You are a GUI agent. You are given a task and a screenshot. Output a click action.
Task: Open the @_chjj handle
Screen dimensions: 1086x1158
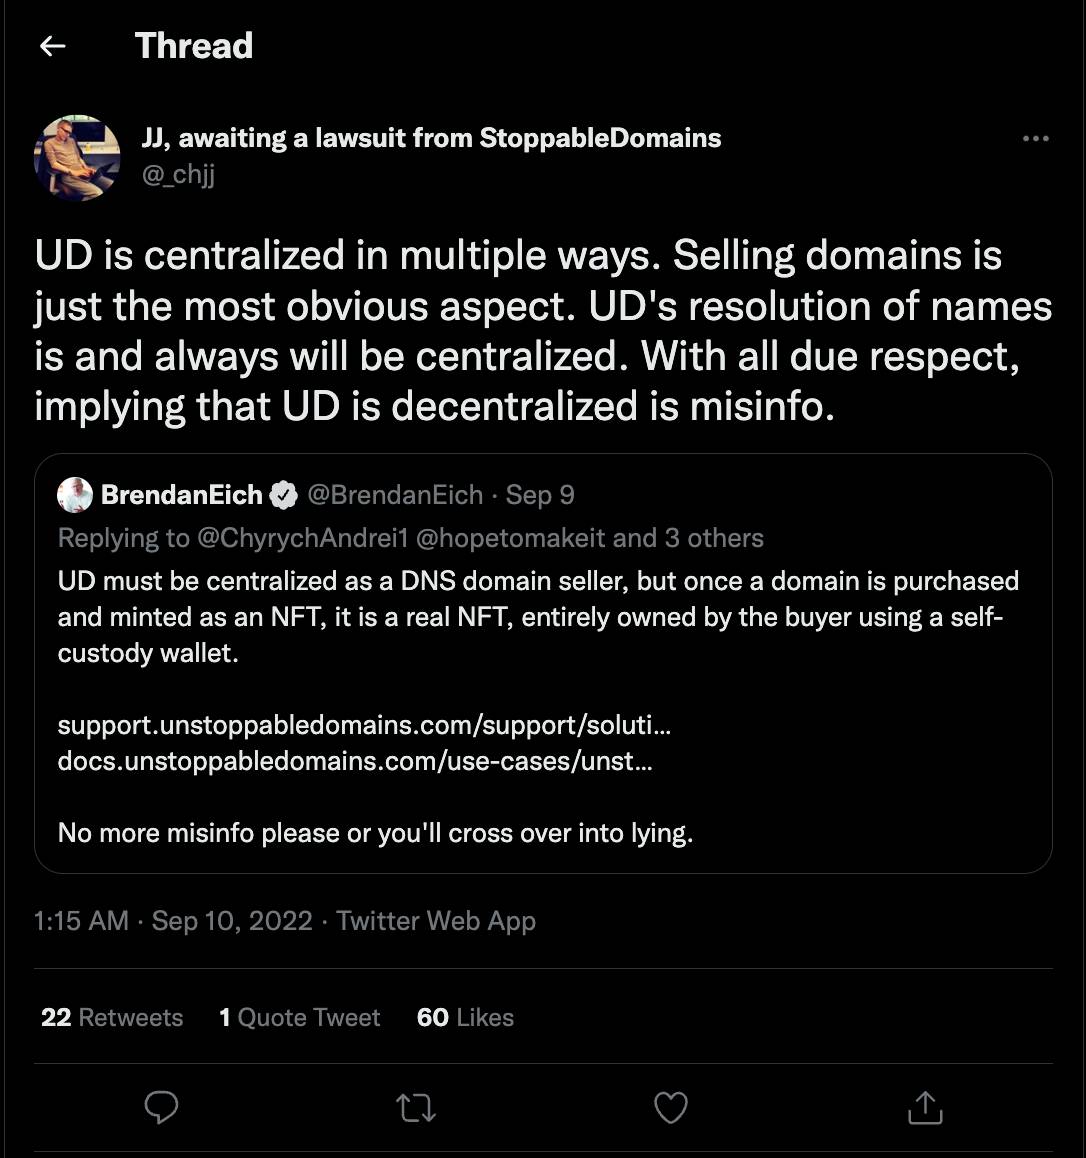pos(178,174)
